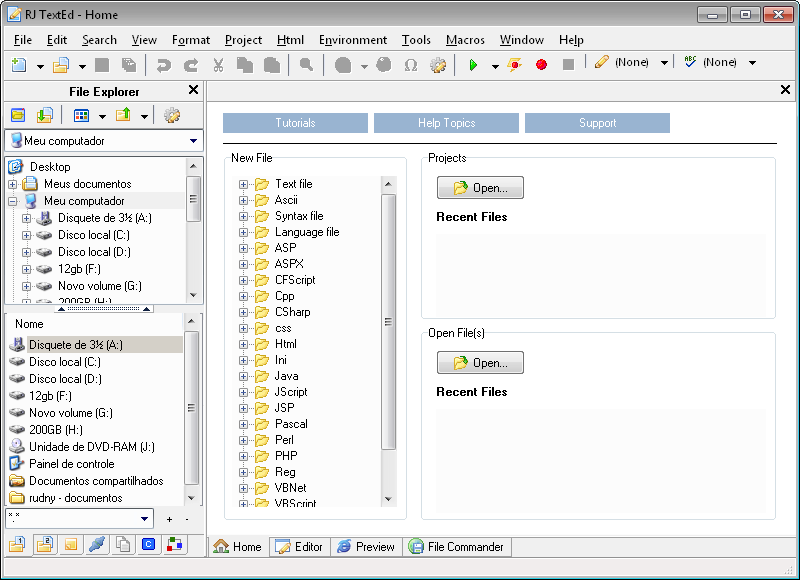Switch to the File Commander tab
This screenshot has width=800, height=580.
point(457,547)
